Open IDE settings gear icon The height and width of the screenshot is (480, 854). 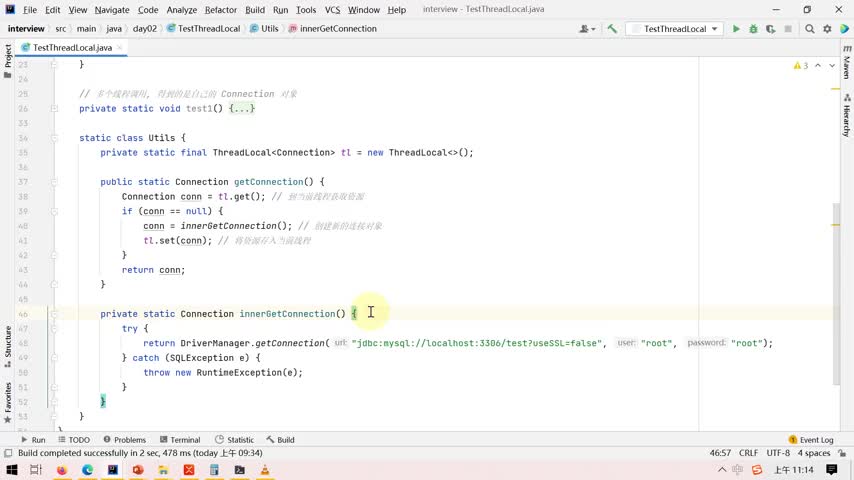coord(827,29)
